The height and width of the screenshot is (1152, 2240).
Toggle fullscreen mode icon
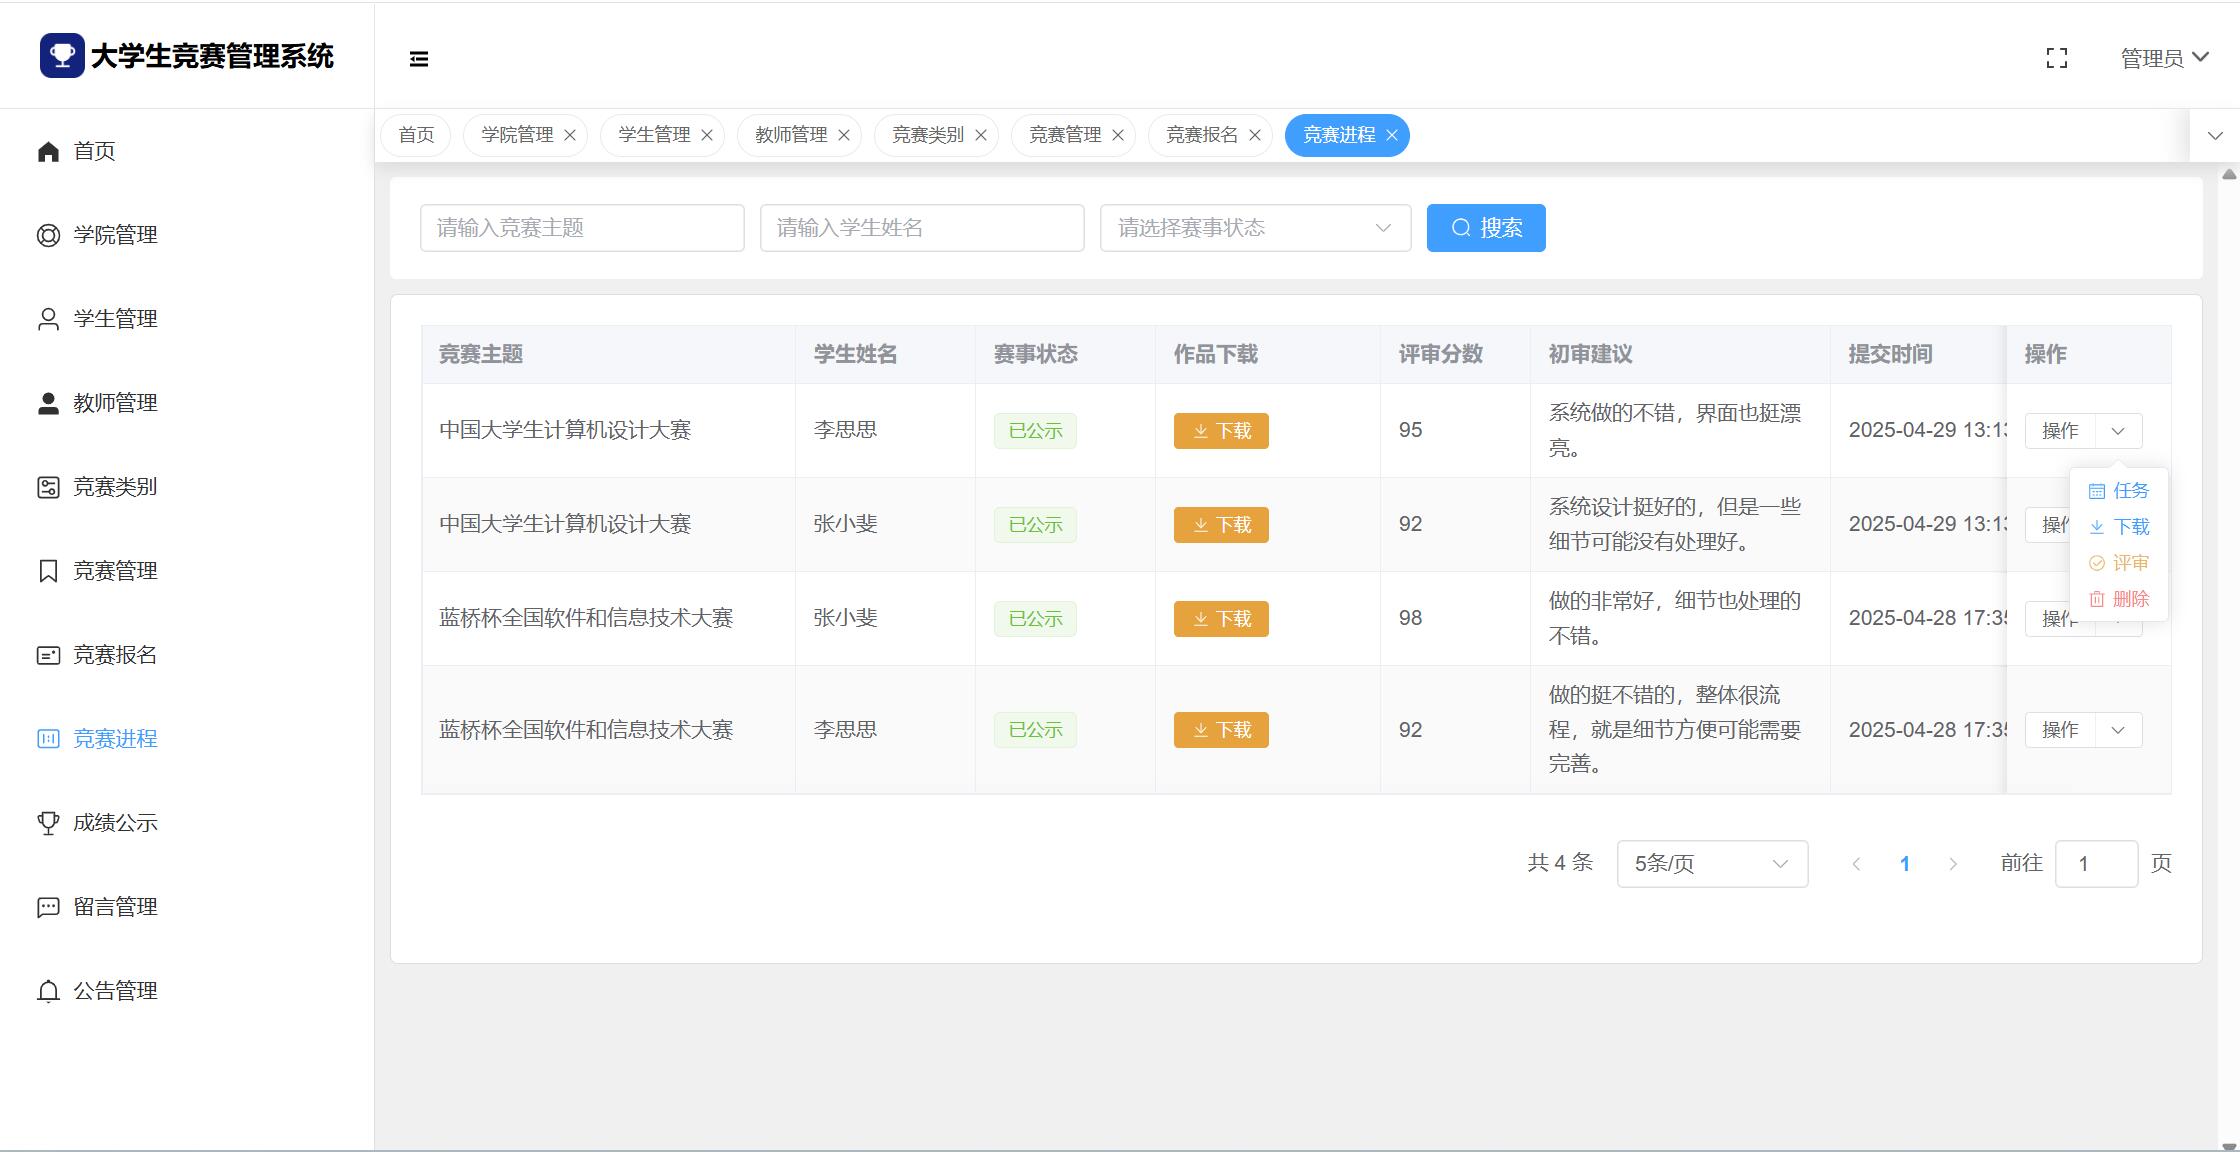(x=2056, y=58)
